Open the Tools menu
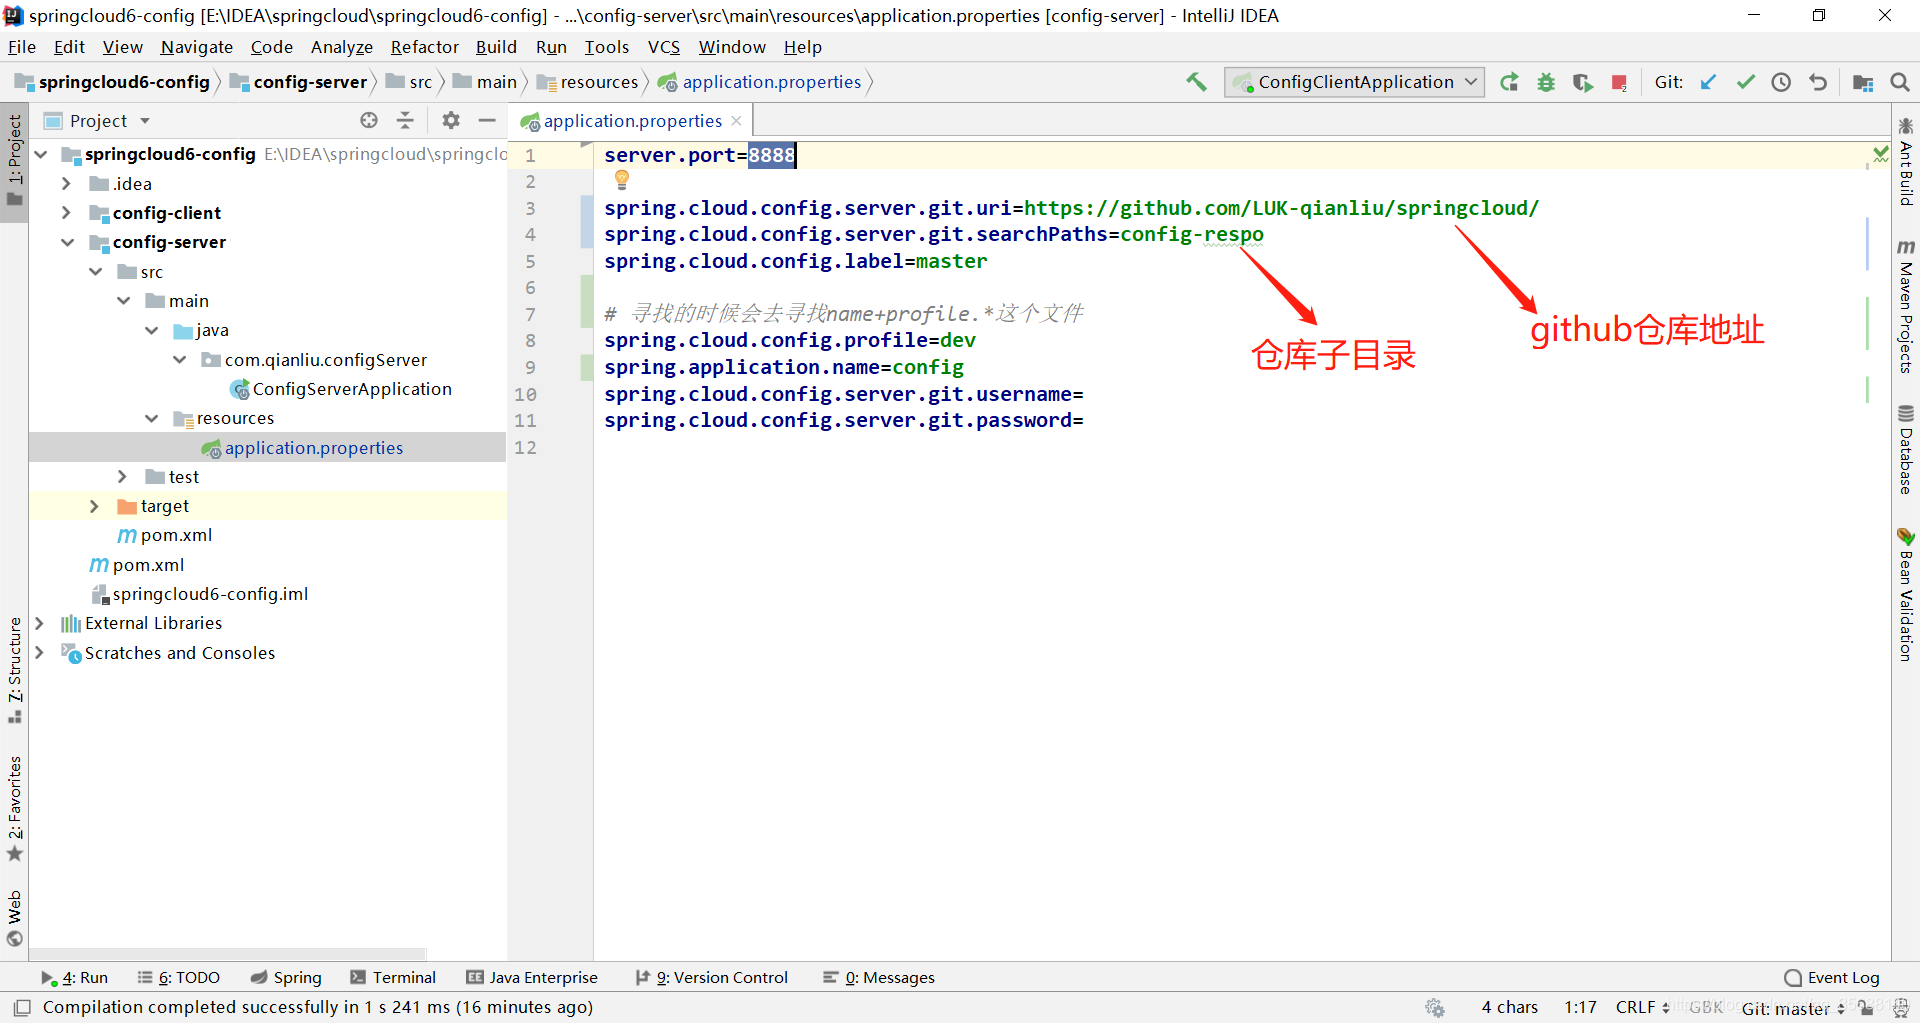This screenshot has height=1023, width=1920. pos(606,47)
